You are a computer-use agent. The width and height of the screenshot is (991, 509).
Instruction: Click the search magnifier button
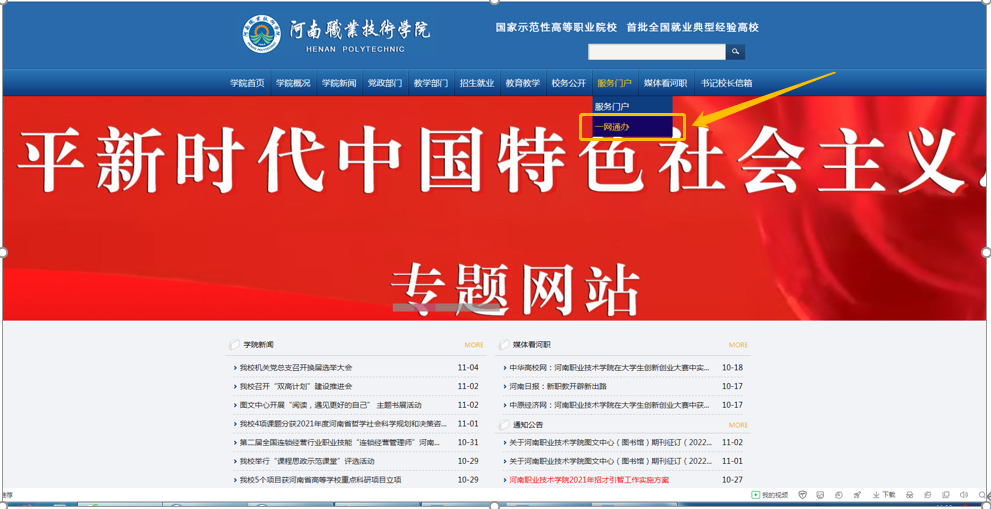735,52
